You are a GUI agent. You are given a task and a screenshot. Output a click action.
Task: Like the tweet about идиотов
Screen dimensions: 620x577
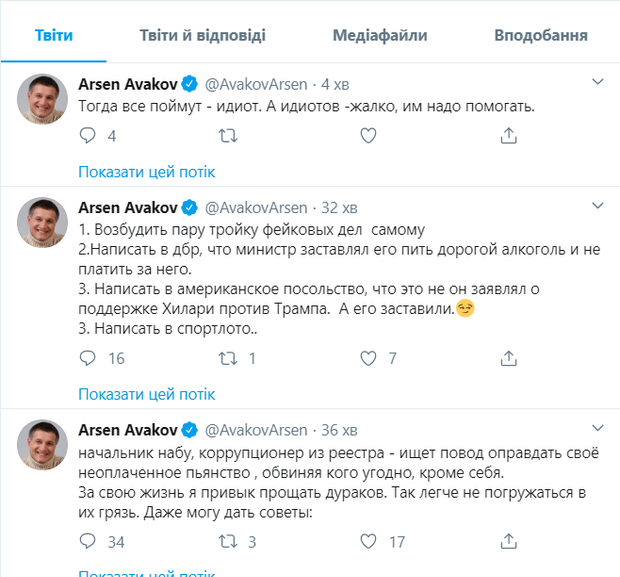pos(367,135)
